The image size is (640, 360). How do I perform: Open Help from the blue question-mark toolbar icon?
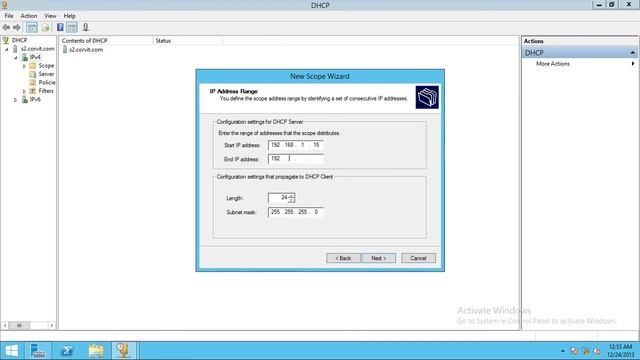tap(60, 27)
